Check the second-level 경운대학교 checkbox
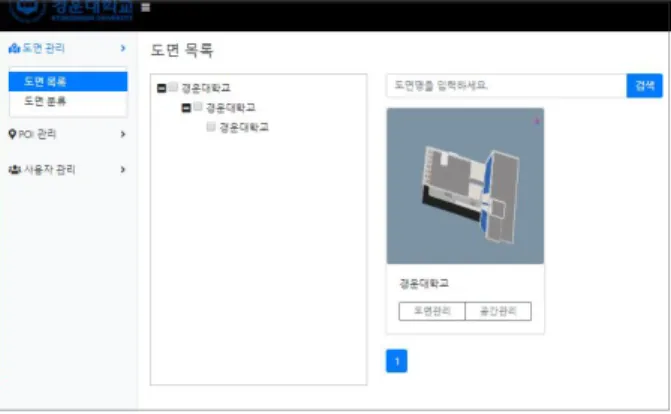 (198, 107)
